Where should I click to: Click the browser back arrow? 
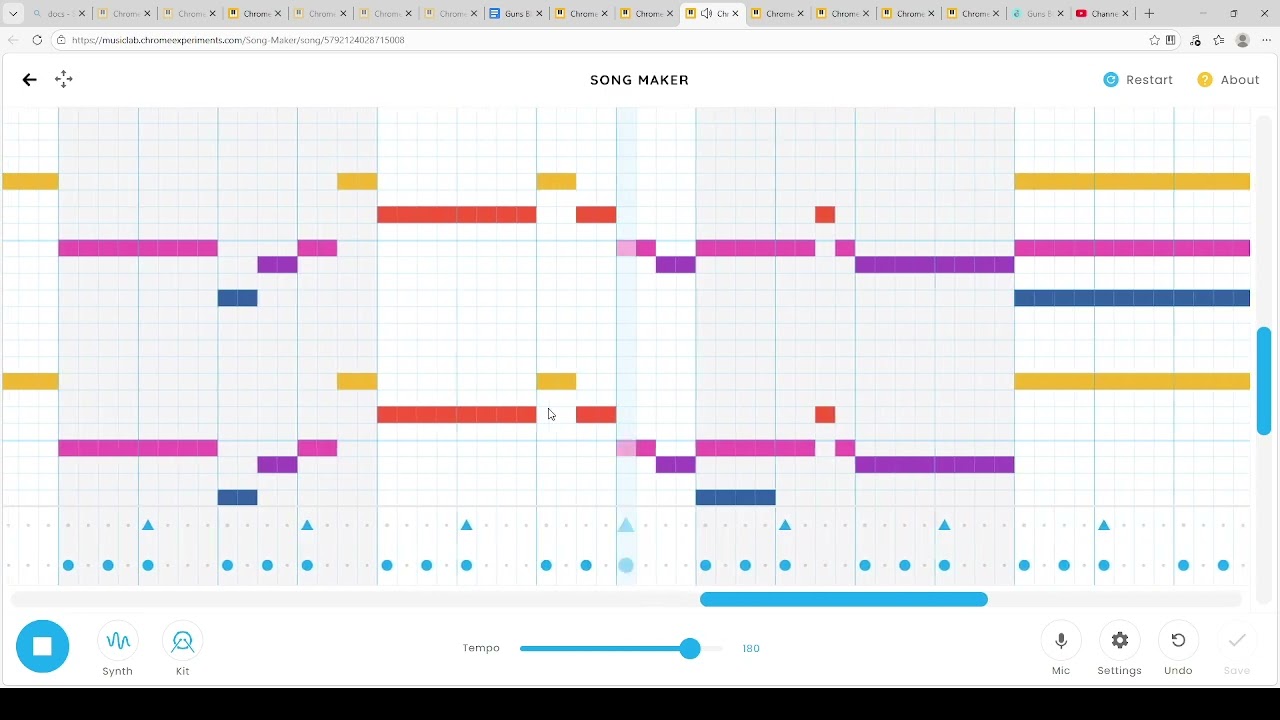[x=13, y=40]
